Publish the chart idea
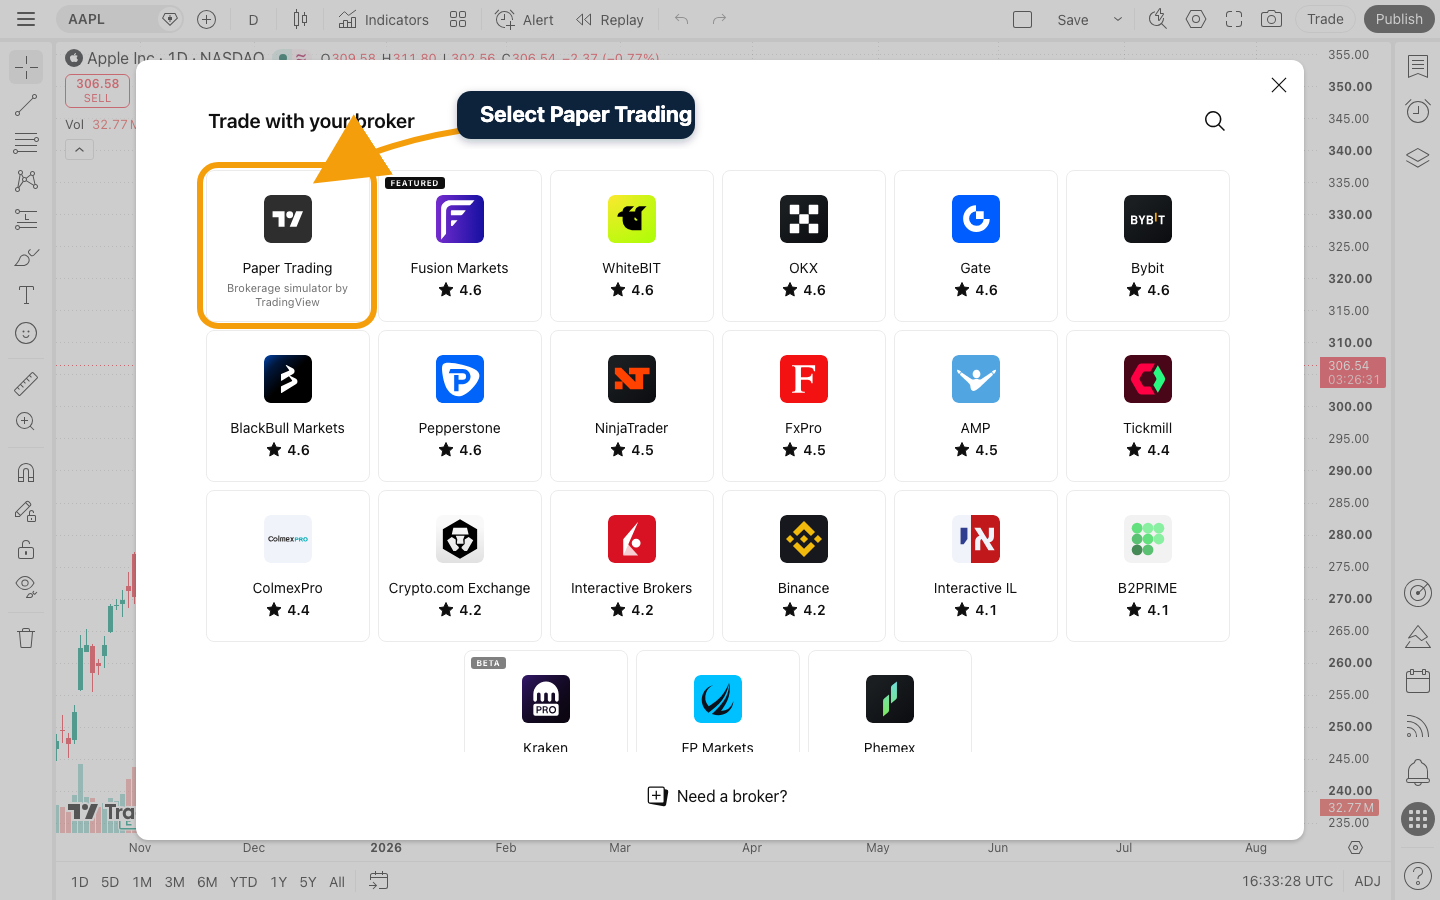 (x=1399, y=19)
